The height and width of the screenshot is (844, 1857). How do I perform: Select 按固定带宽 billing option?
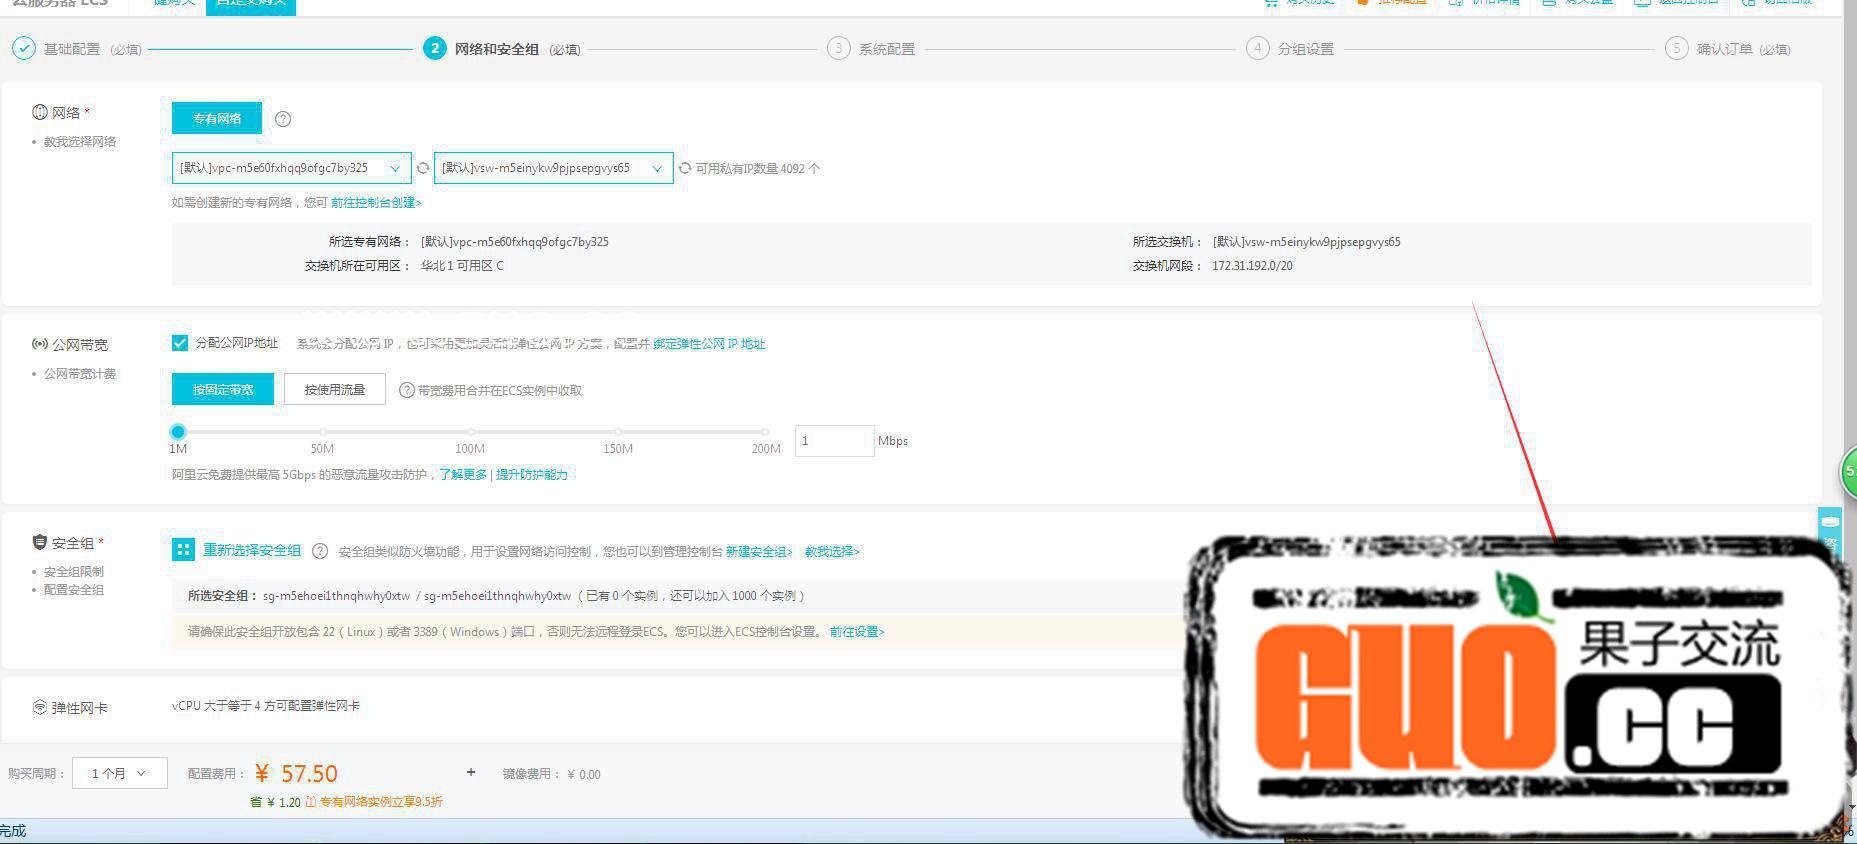point(223,389)
